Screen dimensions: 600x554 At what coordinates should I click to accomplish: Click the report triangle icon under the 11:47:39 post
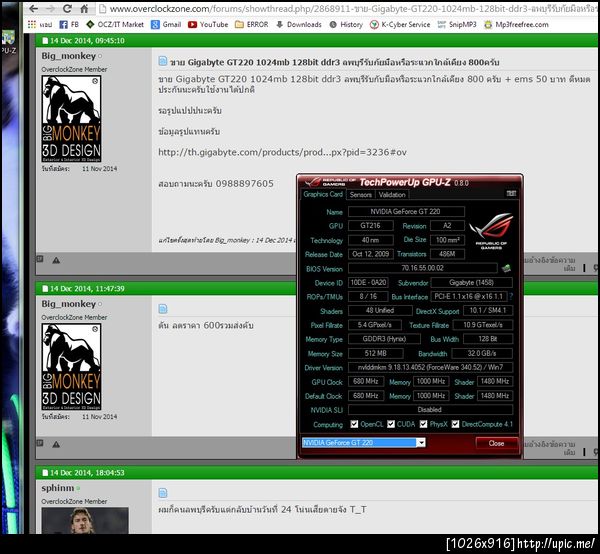(x=56, y=444)
